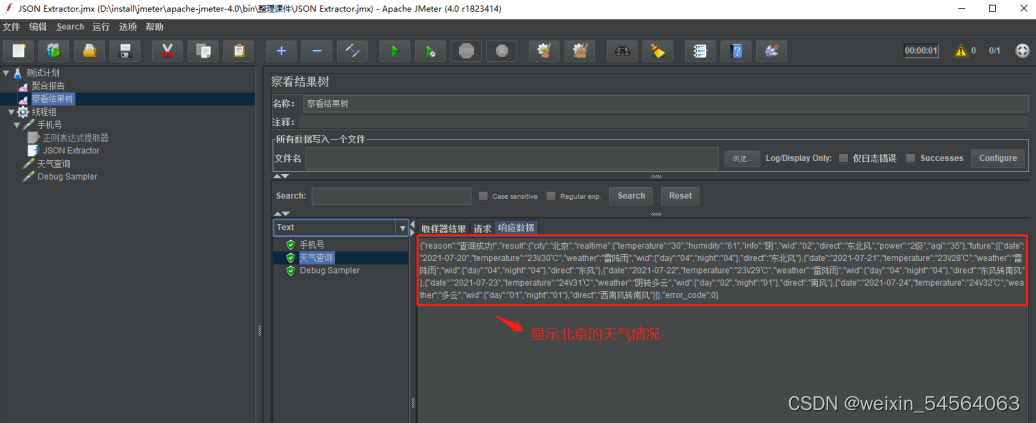
Task: Select 察看结果树 in the test tree
Action: pyautogui.click(x=53, y=99)
